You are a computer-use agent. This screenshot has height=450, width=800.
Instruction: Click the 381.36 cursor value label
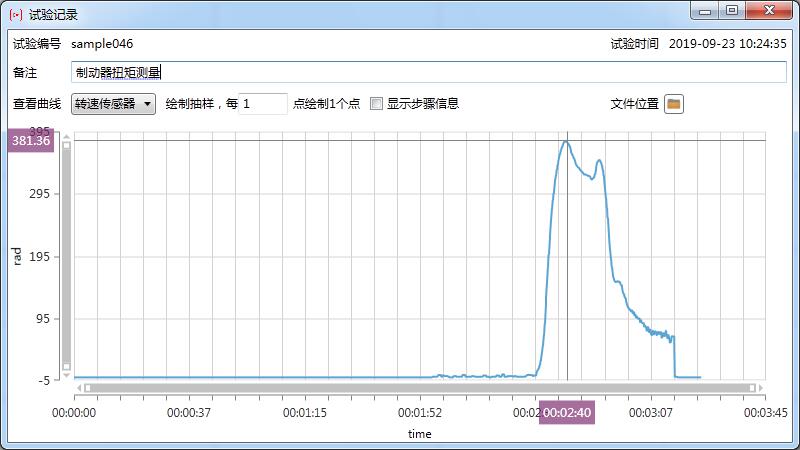coord(31,140)
